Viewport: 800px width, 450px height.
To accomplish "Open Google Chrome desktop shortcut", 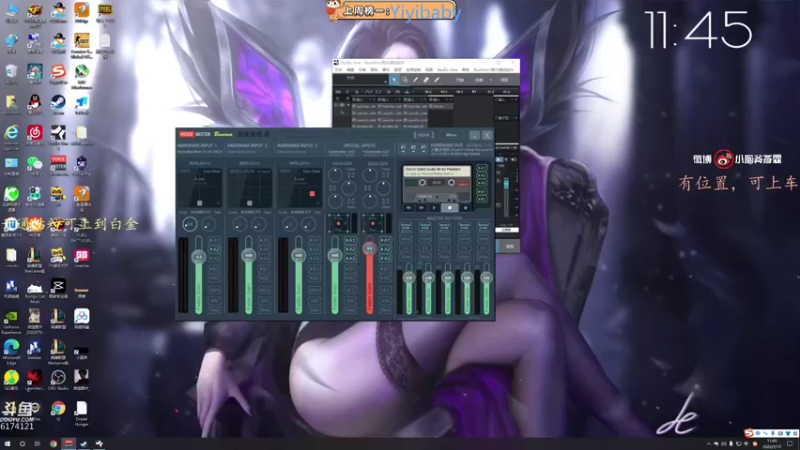I will pyautogui.click(x=58, y=410).
